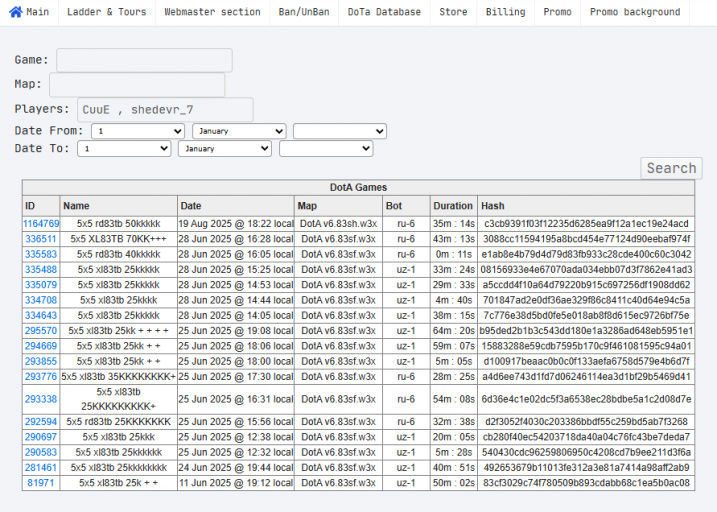Screen dimensions: 717x512
Task: Select date 11 Jun 2025 @ 19:12 local
Action: click(x=236, y=483)
